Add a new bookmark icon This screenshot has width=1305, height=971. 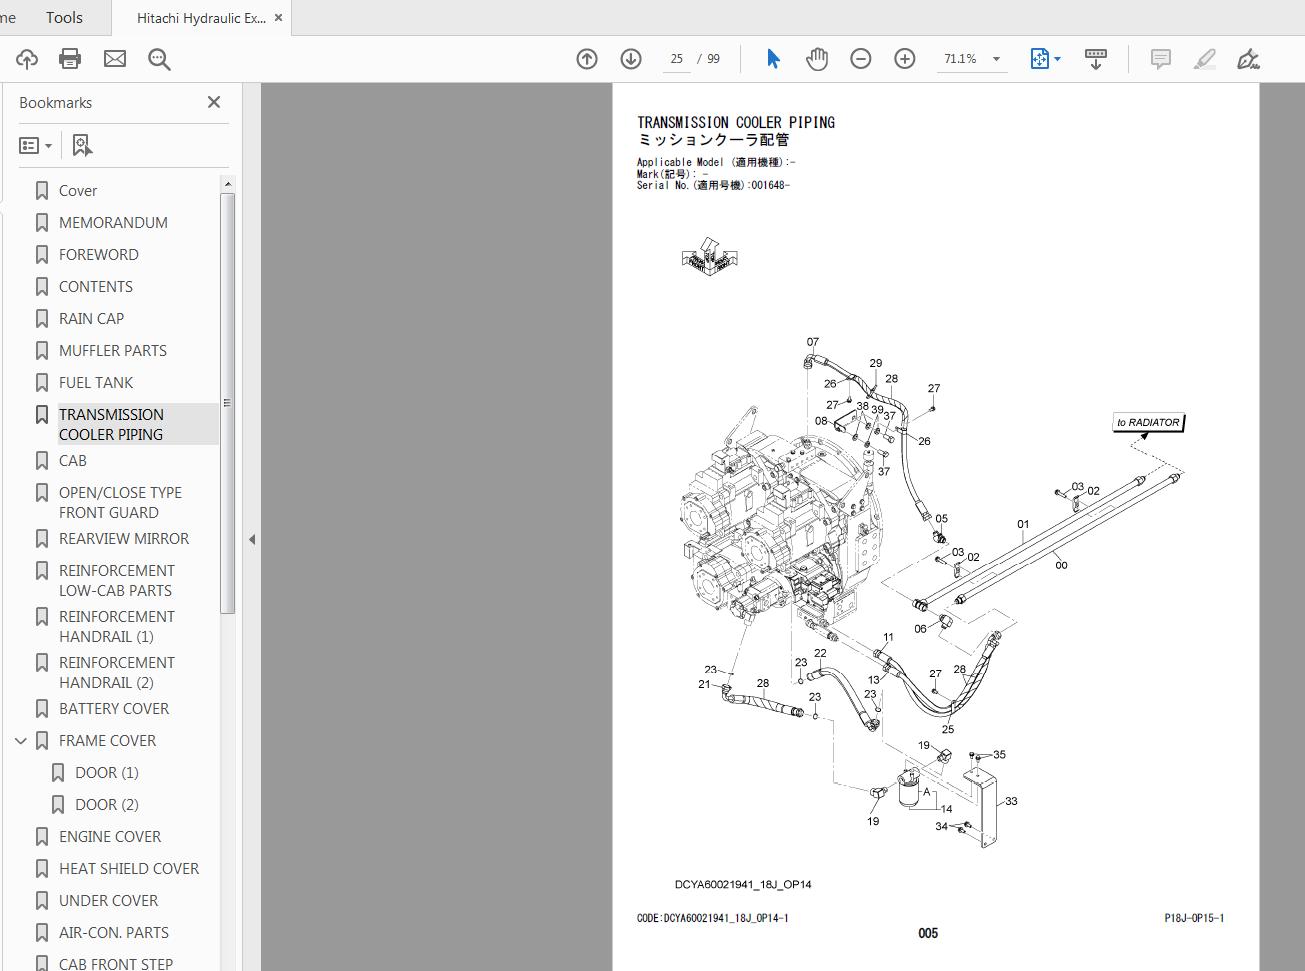click(82, 146)
